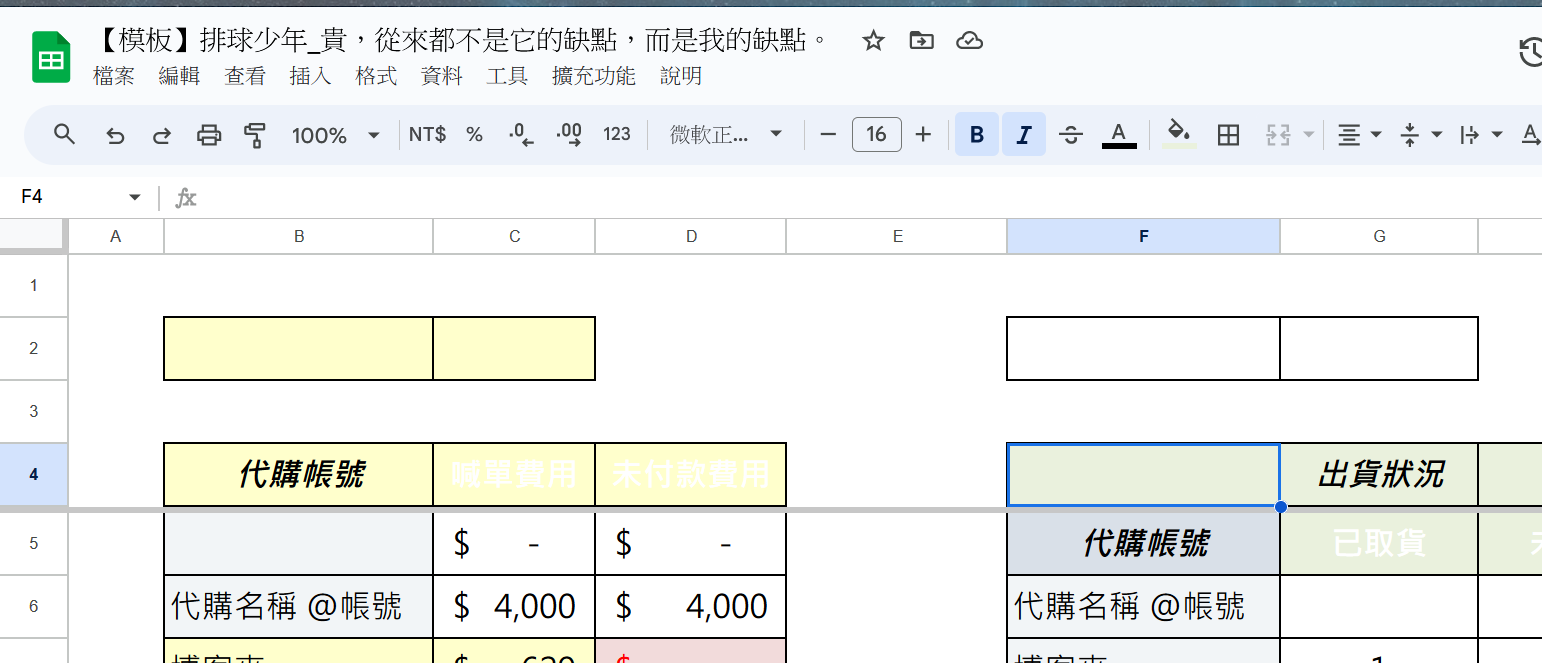Select column F header
The width and height of the screenshot is (1542, 663).
(1143, 236)
